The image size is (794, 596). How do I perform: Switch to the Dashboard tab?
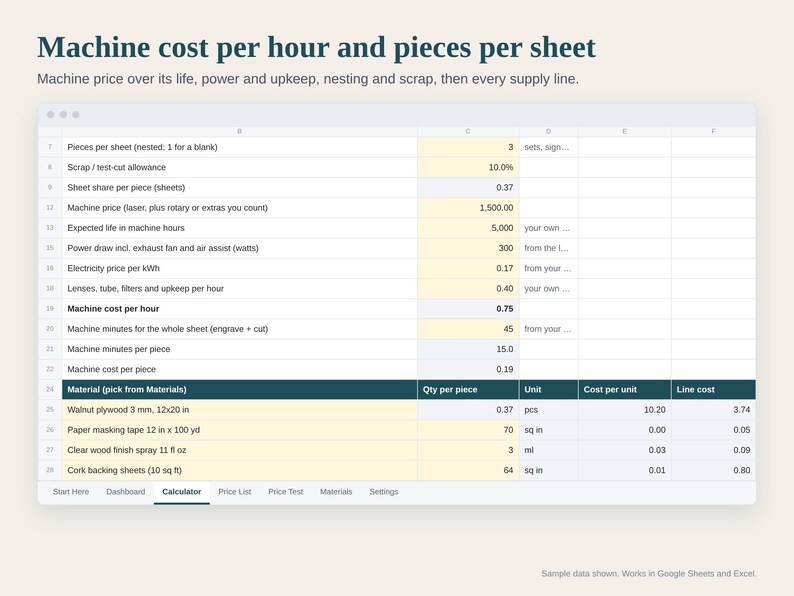click(126, 492)
